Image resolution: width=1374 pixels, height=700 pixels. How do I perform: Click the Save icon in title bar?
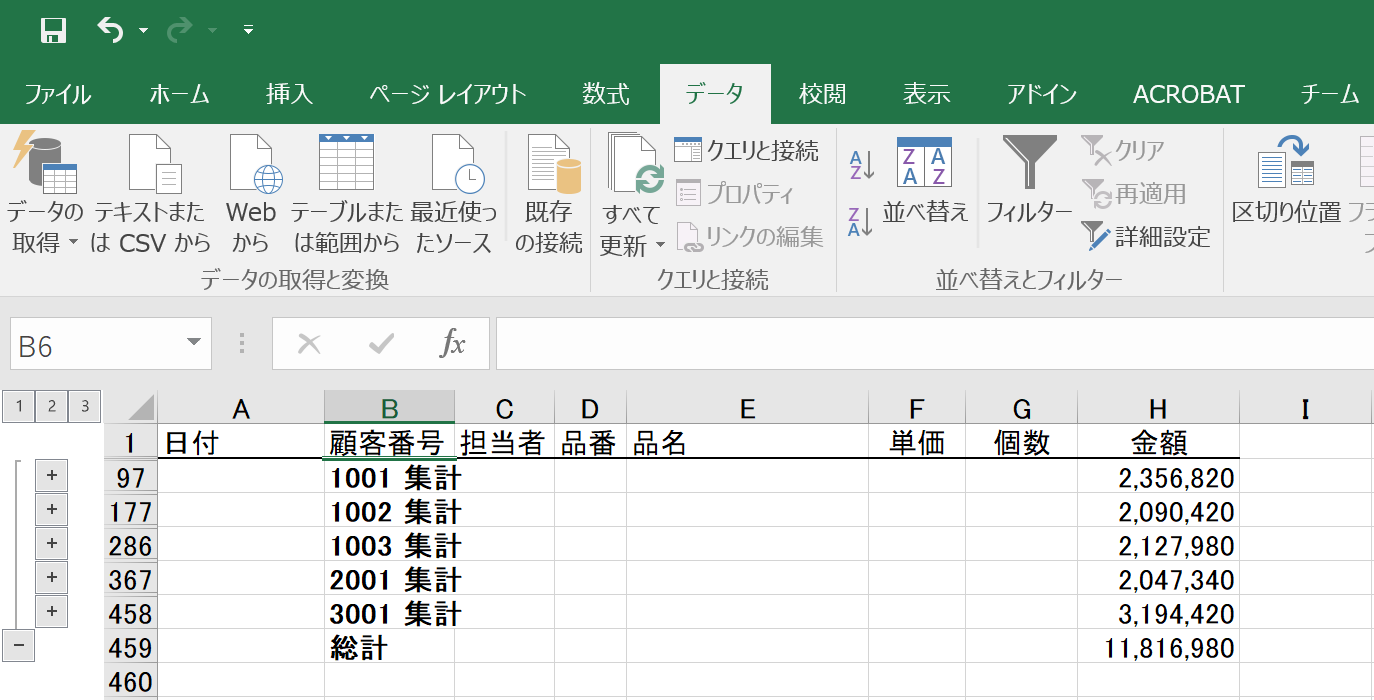pos(53,31)
